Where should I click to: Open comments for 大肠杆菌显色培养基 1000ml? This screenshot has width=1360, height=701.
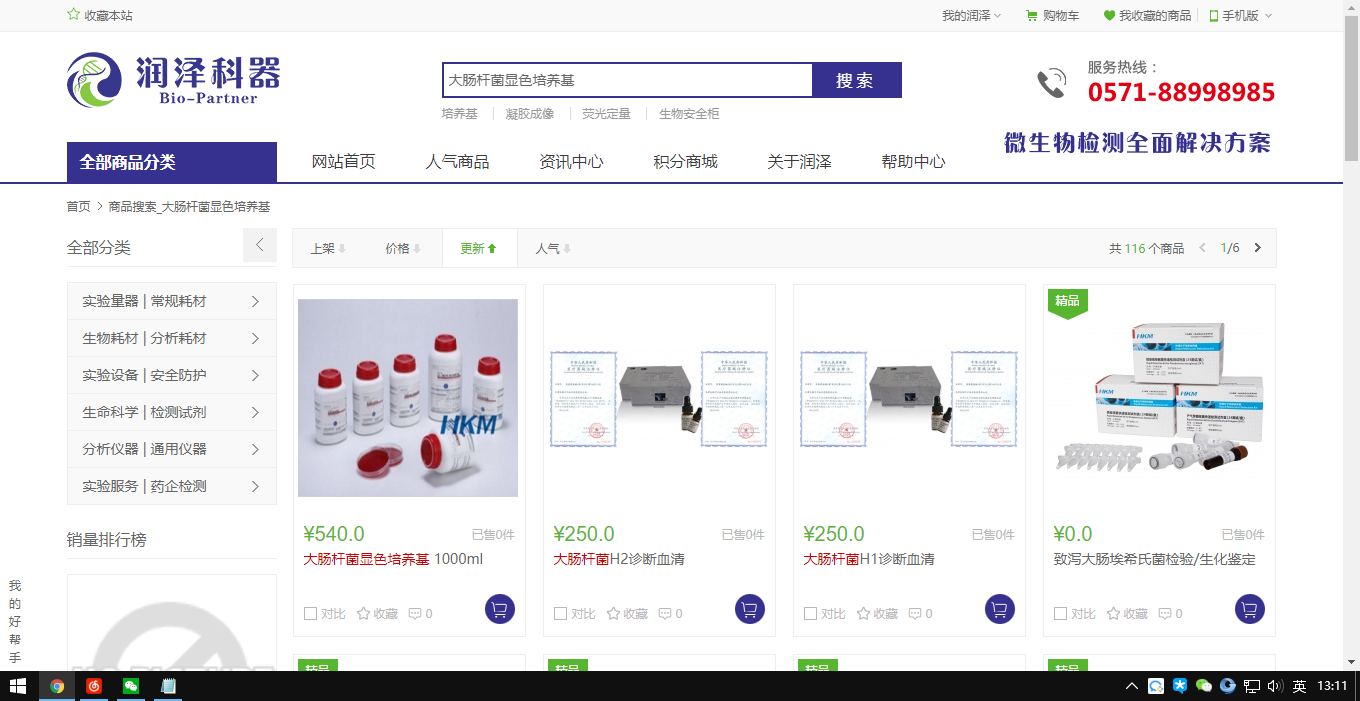[x=421, y=614]
